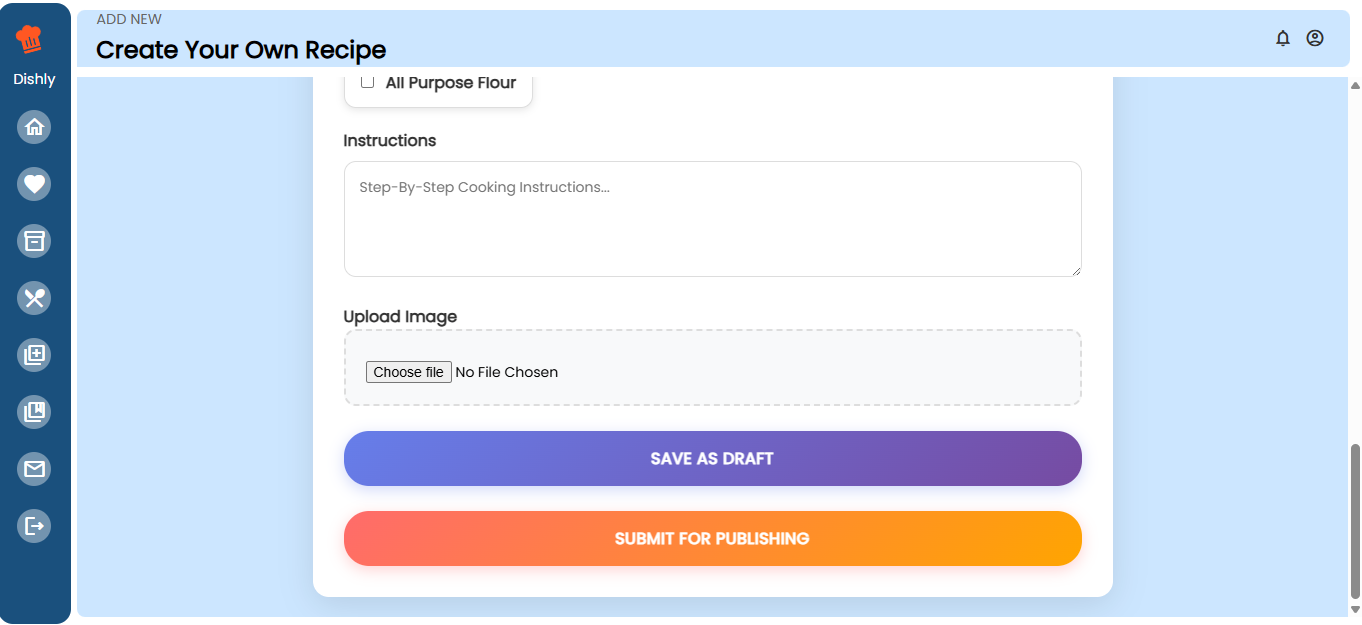
Task: Open saved bookmarks via the book icon
Action: click(x=34, y=411)
